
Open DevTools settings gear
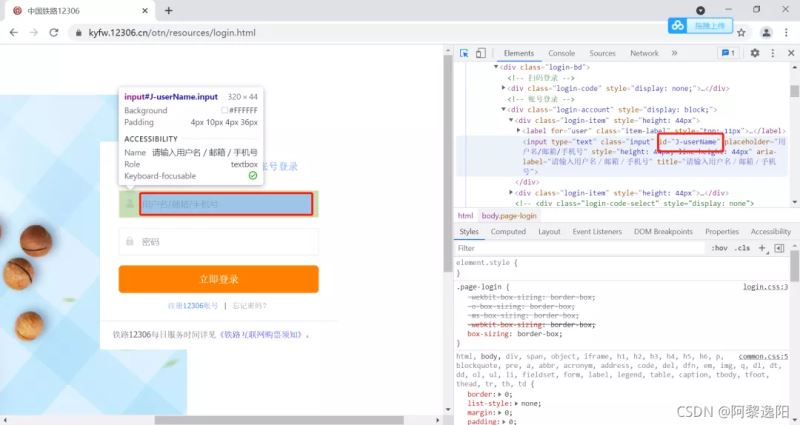[755, 53]
